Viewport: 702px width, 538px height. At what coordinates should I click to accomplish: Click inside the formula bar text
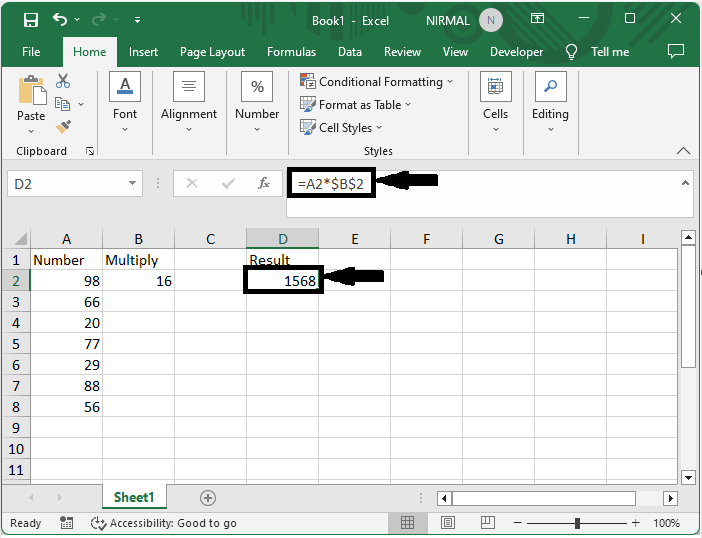(x=331, y=184)
